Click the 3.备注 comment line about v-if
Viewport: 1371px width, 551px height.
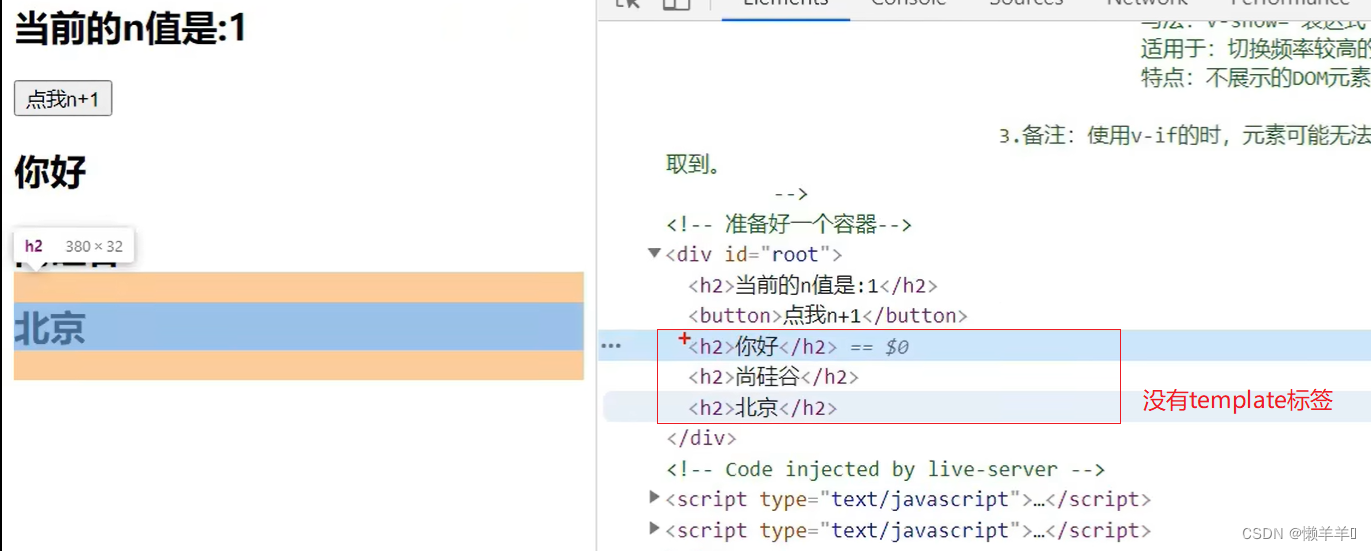coord(1185,137)
